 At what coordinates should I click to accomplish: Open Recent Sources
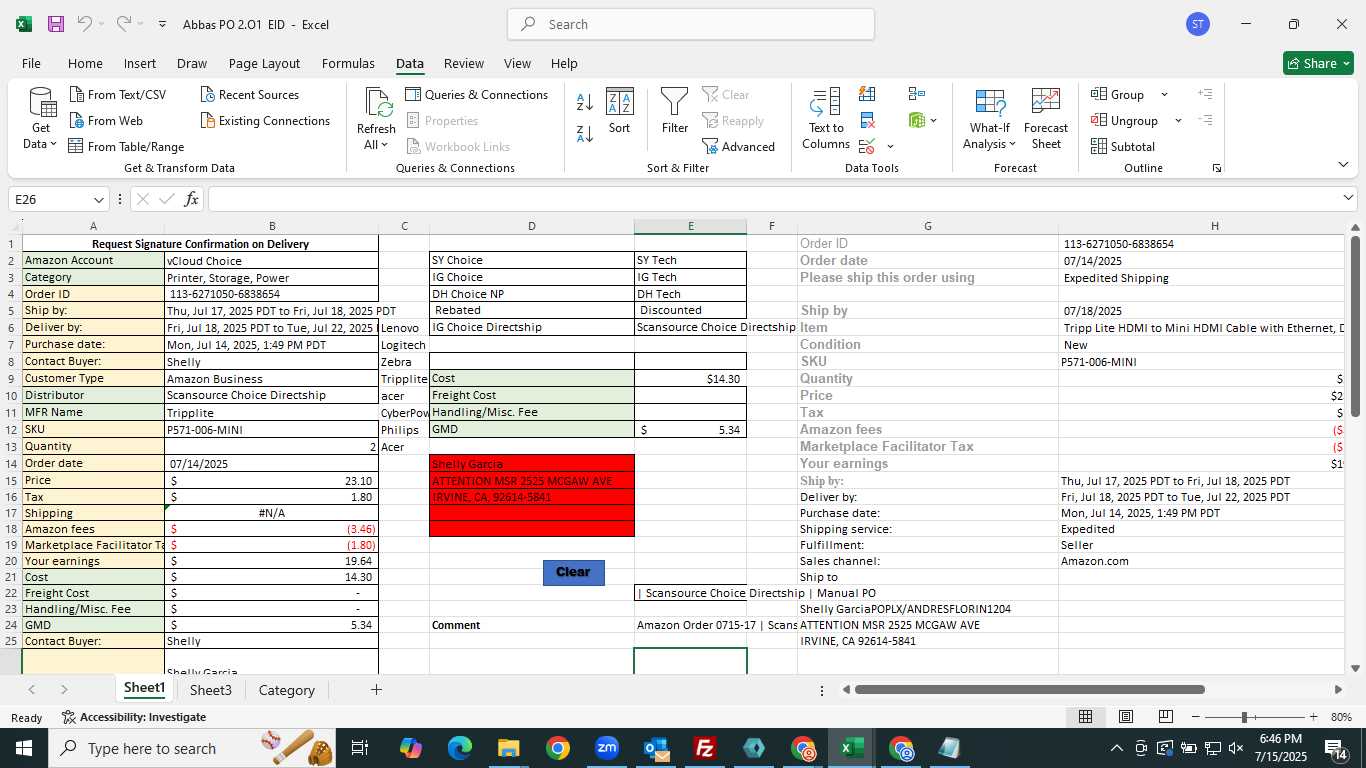click(249, 95)
